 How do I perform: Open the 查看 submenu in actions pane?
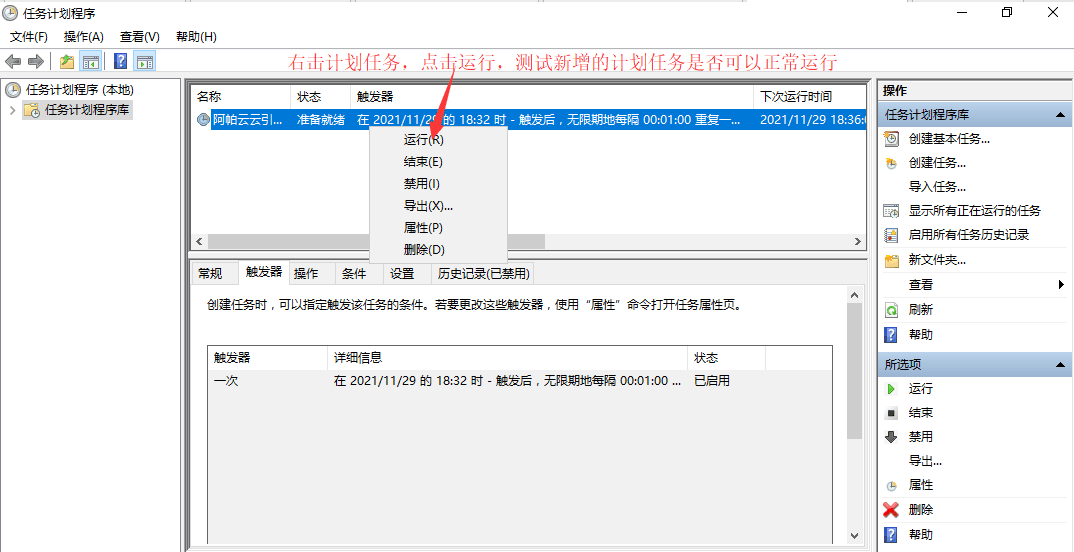(x=1060, y=285)
